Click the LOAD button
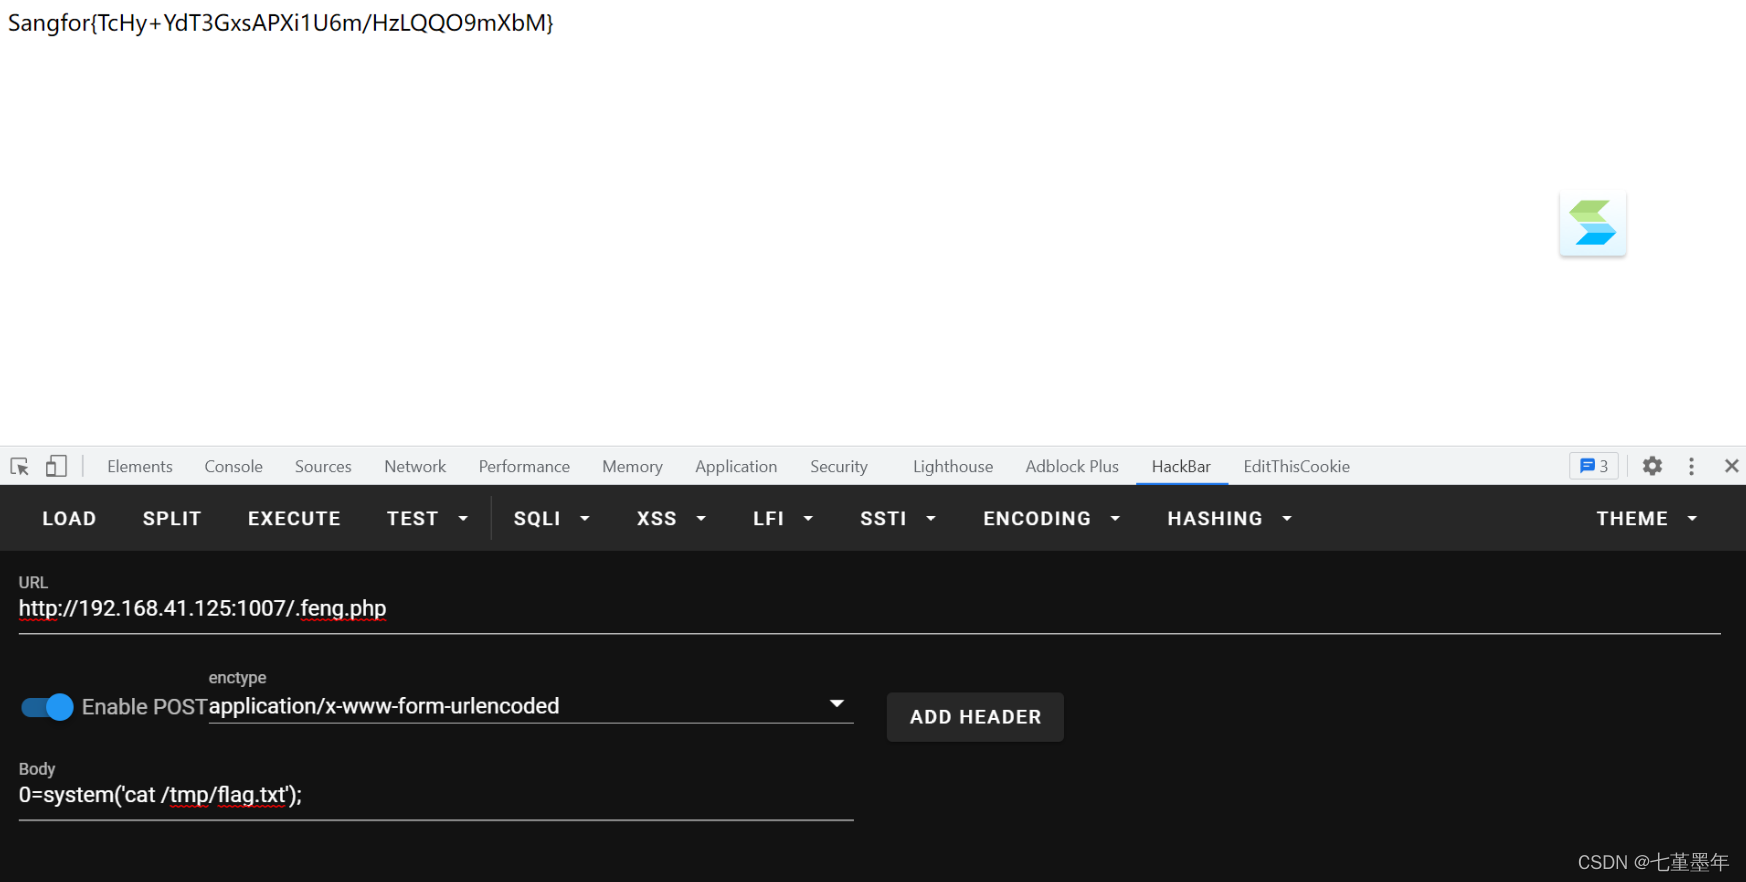 pos(69,518)
